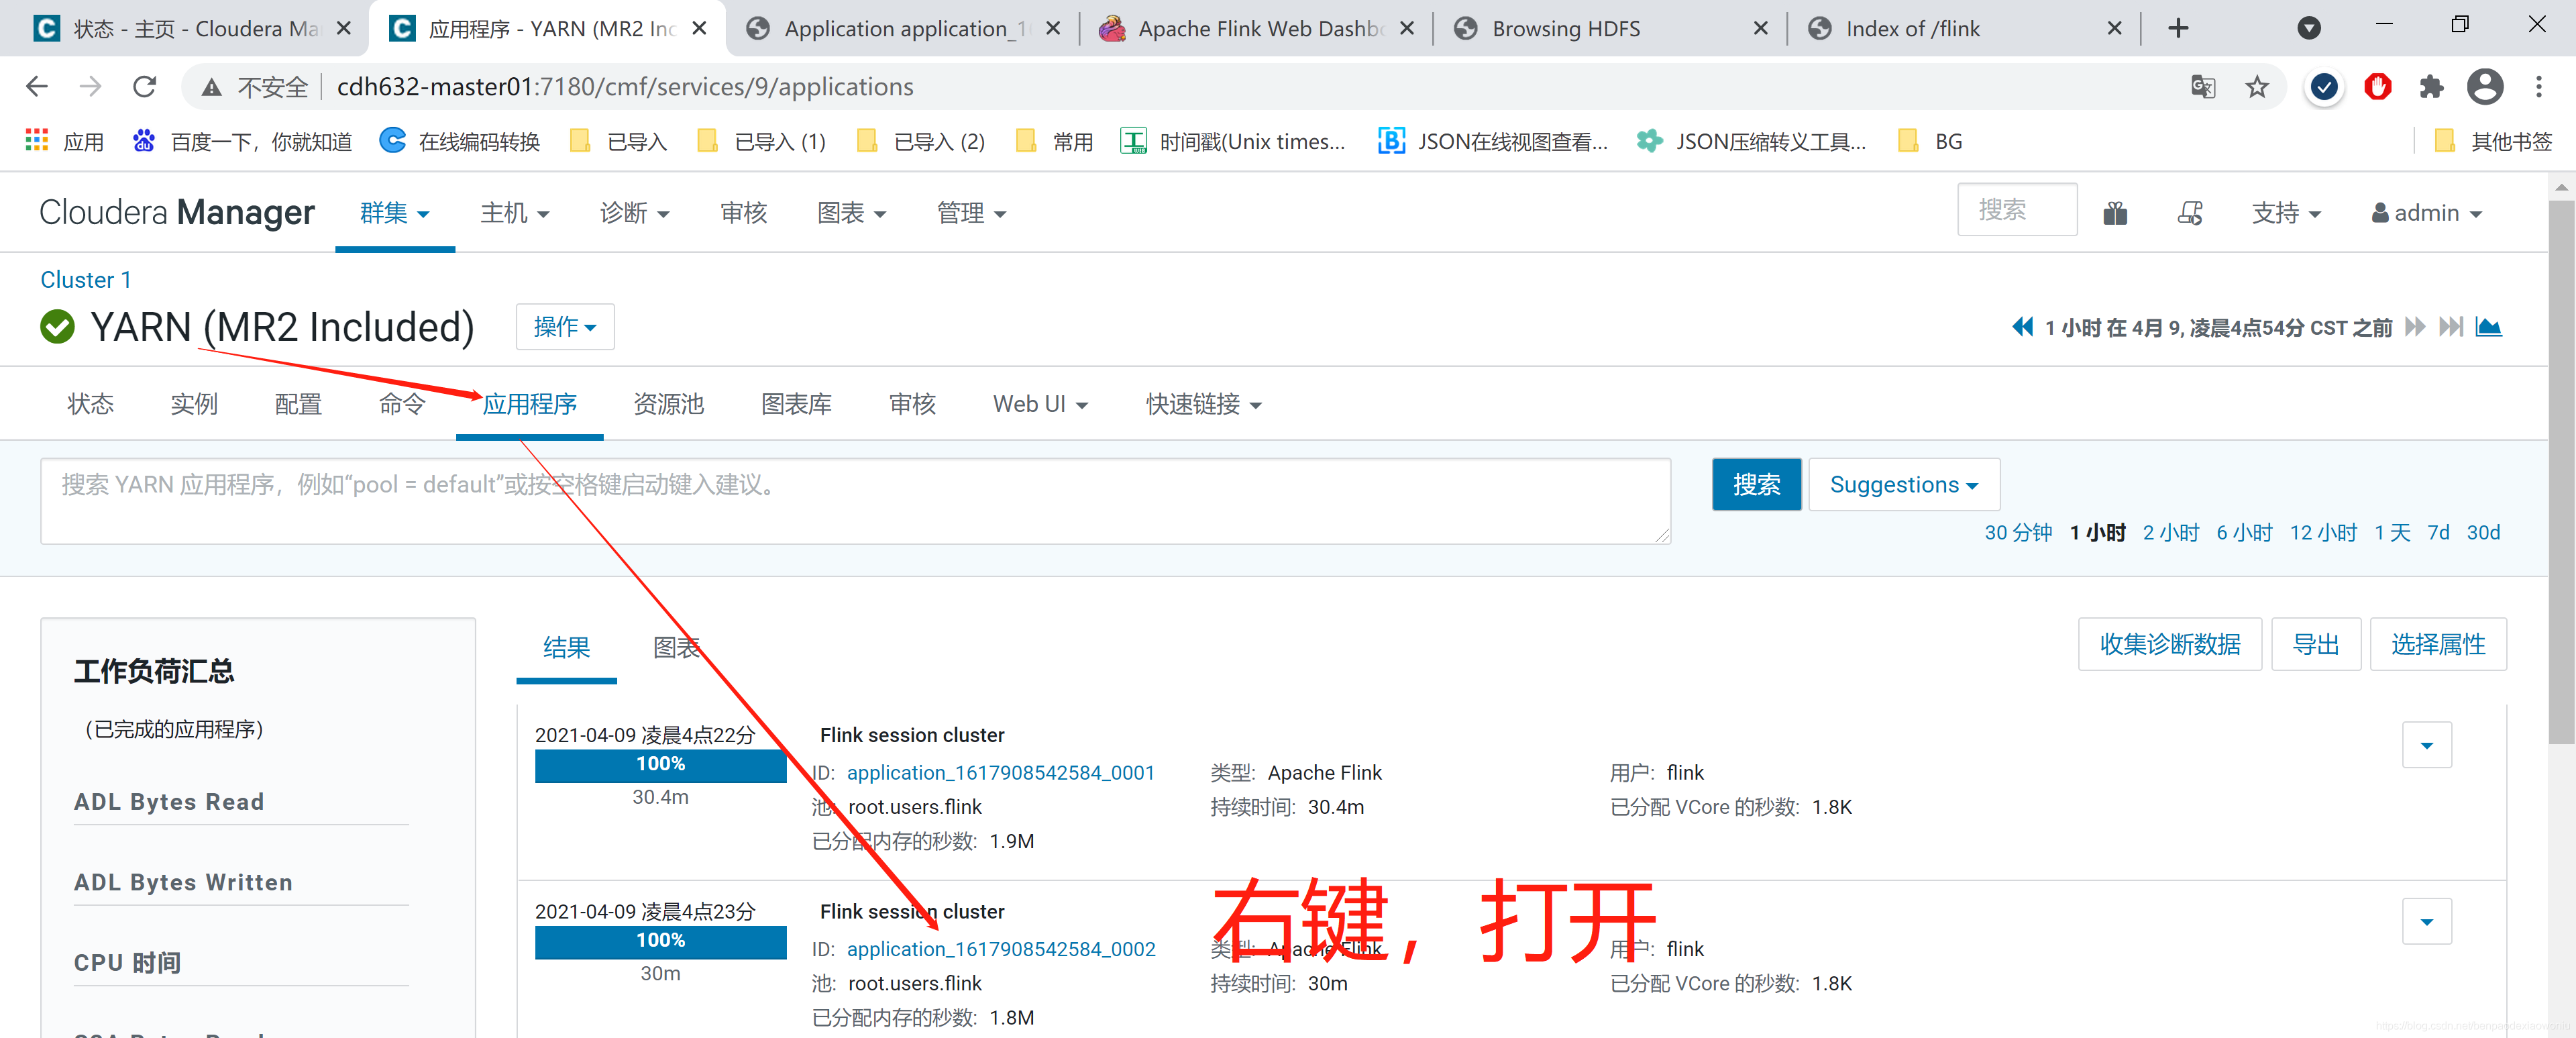Switch to the 配置 configuration tab
The height and width of the screenshot is (1038, 2576).
coord(298,404)
